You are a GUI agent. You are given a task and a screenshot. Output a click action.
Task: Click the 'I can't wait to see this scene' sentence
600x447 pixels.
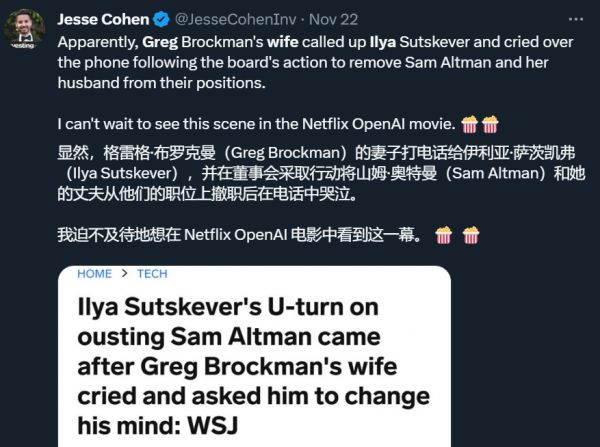250,124
